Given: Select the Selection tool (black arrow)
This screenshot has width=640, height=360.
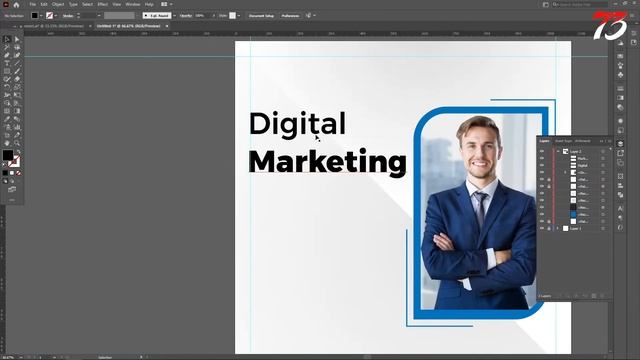Looking at the screenshot, I should 7,40.
